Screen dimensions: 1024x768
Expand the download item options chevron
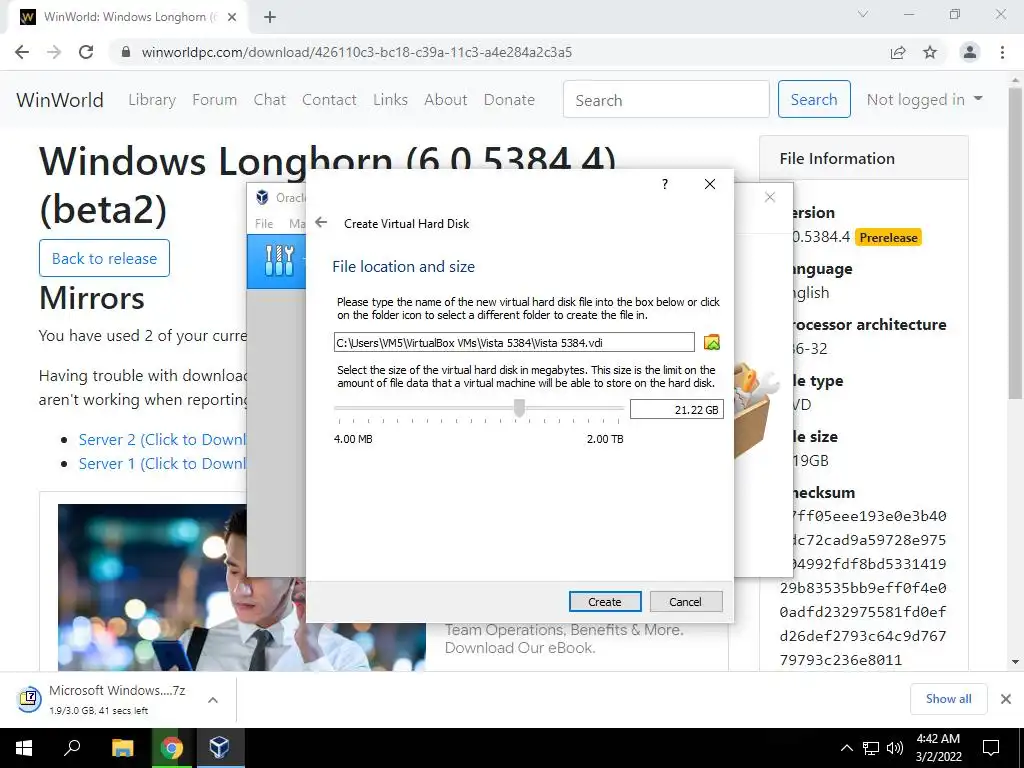coord(212,699)
